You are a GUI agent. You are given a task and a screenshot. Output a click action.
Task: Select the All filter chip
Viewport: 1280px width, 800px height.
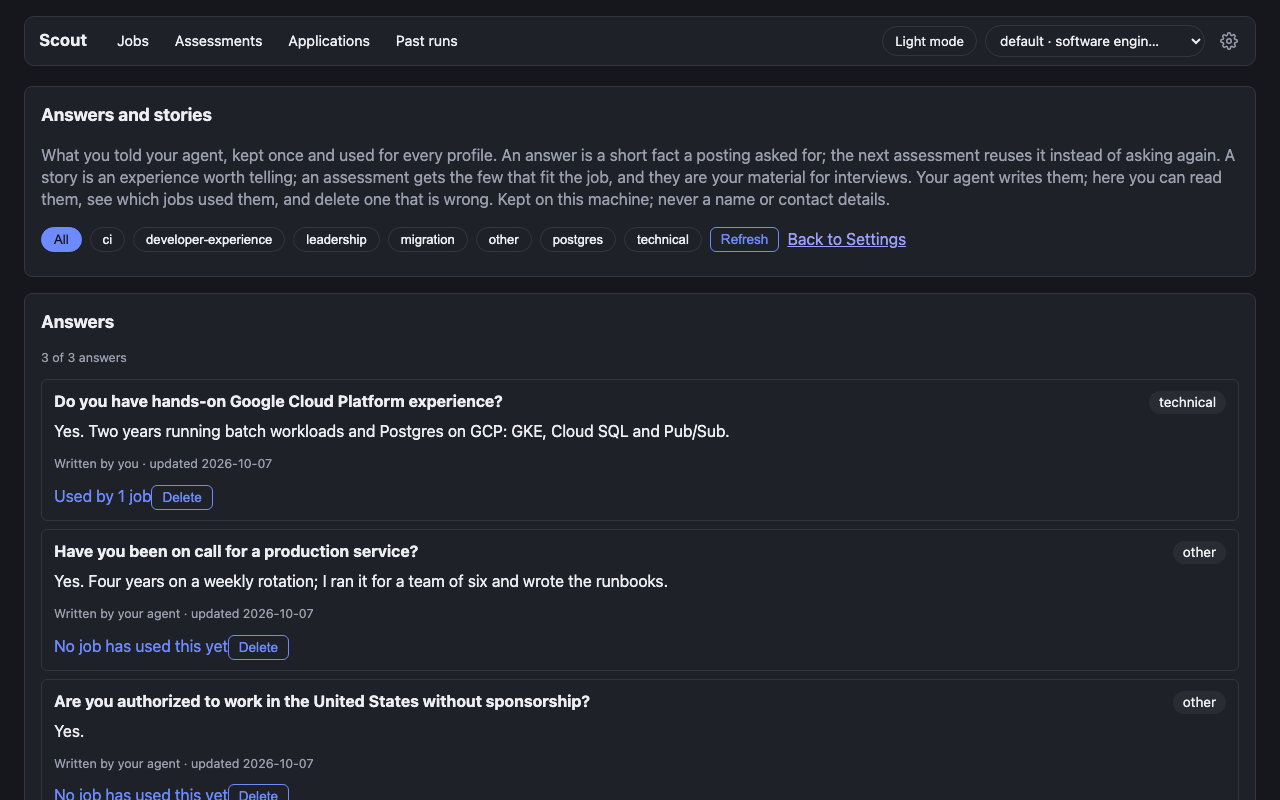coord(61,240)
